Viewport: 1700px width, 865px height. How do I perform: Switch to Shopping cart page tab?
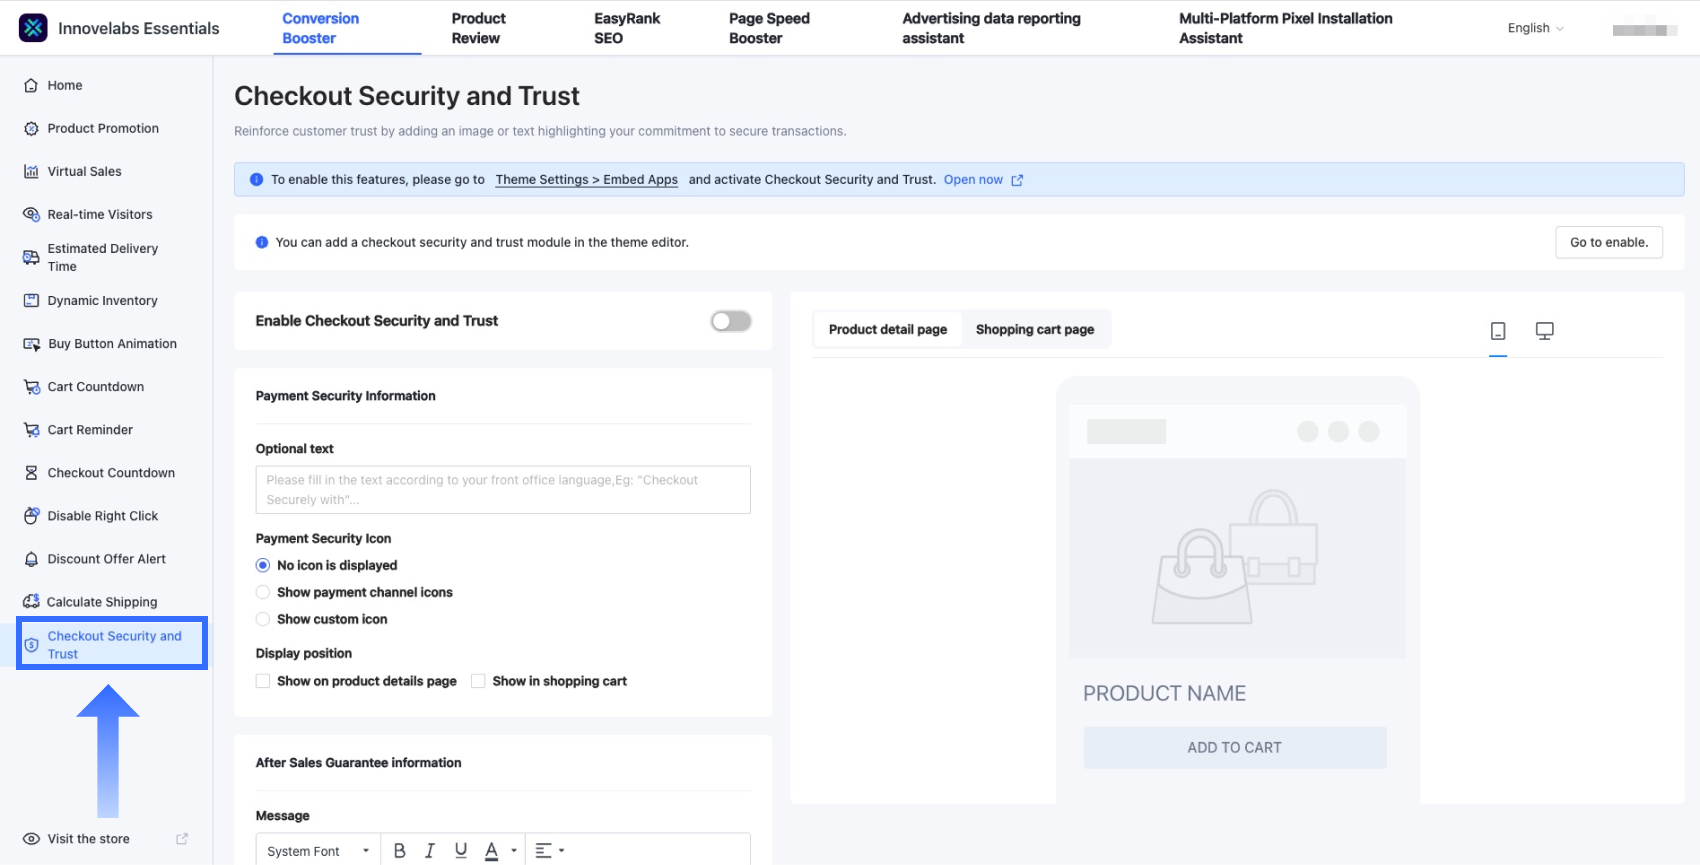point(1034,330)
